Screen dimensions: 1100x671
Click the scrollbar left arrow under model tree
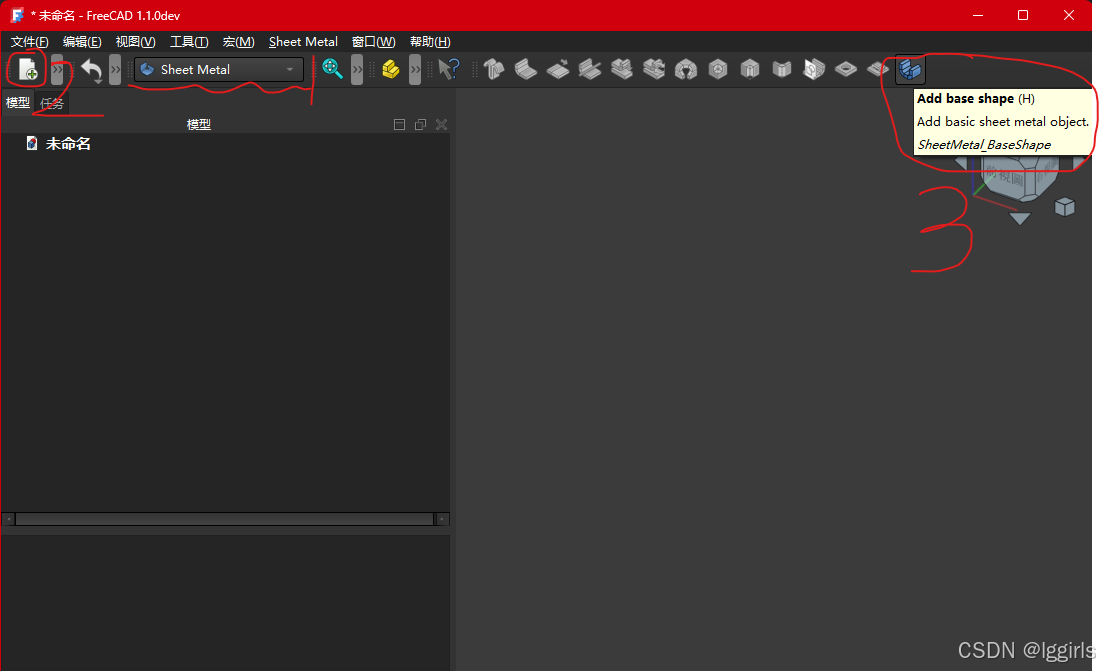pyautogui.click(x=8, y=519)
